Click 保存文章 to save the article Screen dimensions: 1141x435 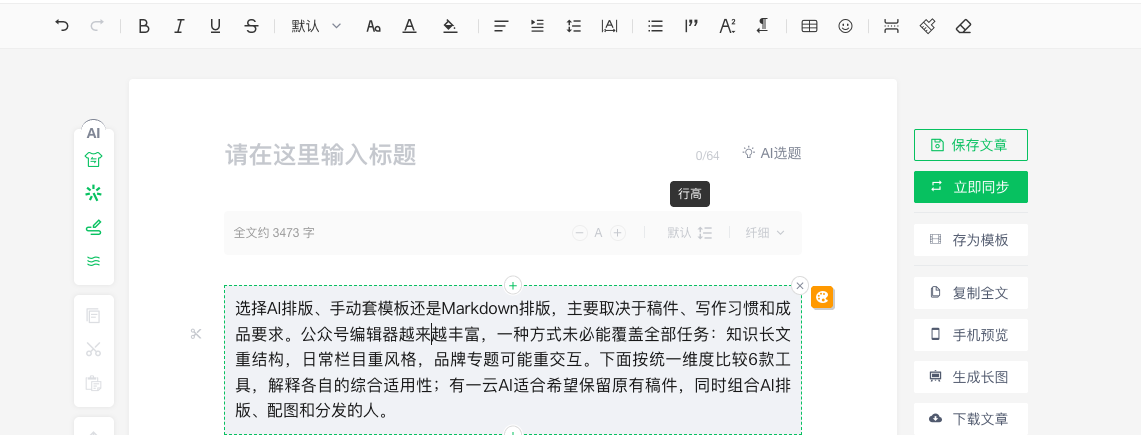971,145
